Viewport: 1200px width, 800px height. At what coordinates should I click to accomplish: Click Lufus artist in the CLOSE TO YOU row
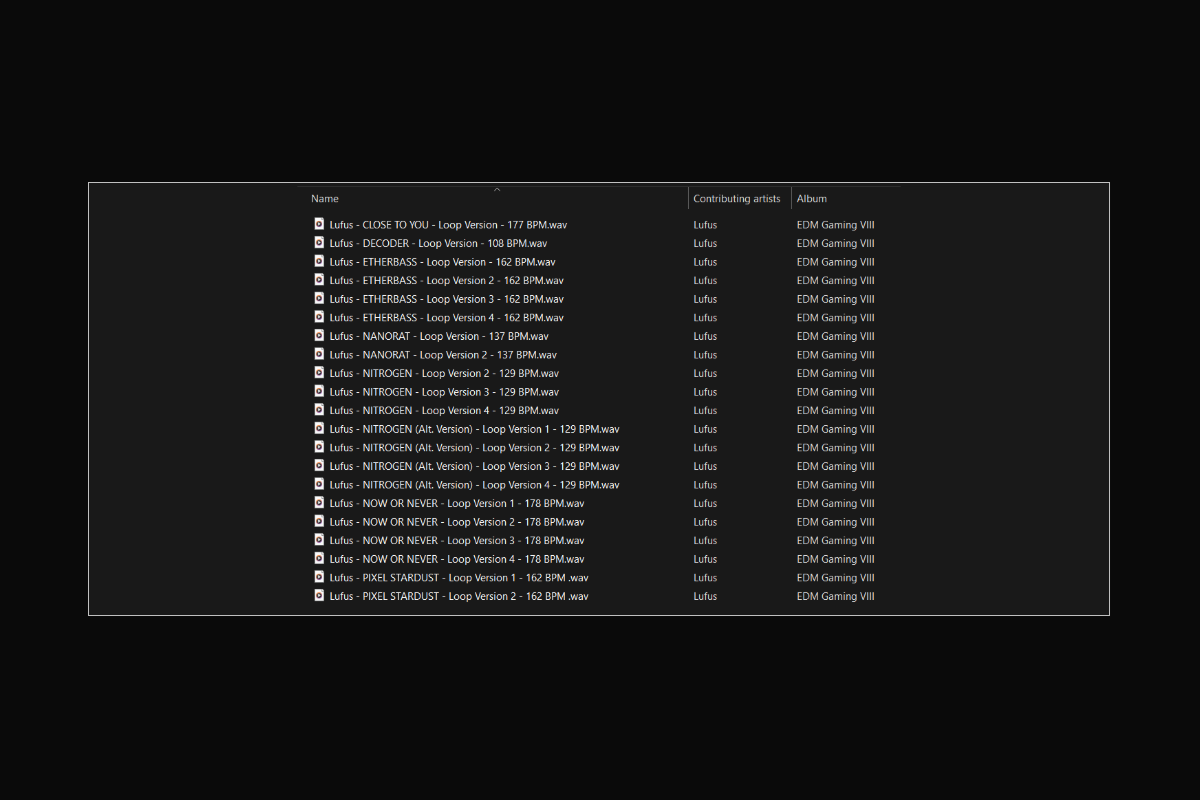pos(705,225)
